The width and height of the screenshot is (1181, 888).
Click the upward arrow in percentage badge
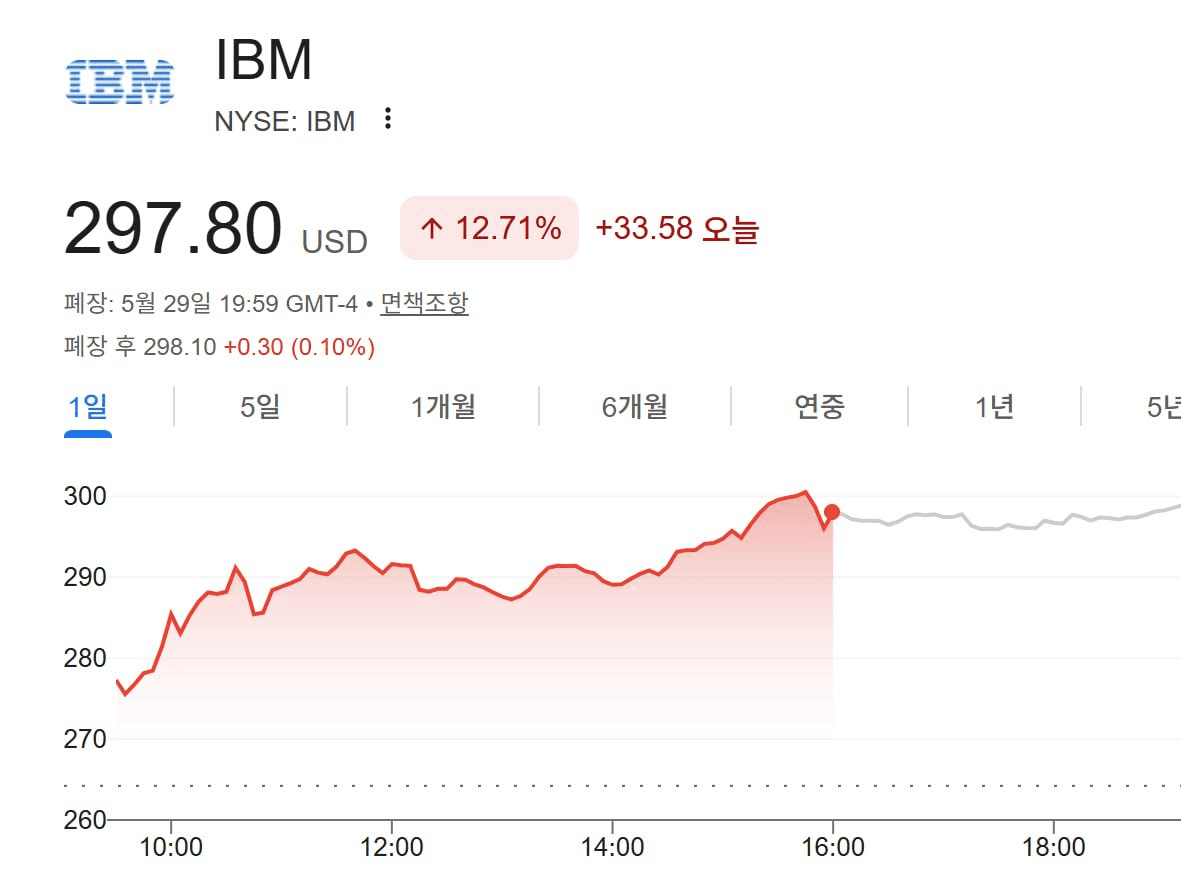(432, 227)
